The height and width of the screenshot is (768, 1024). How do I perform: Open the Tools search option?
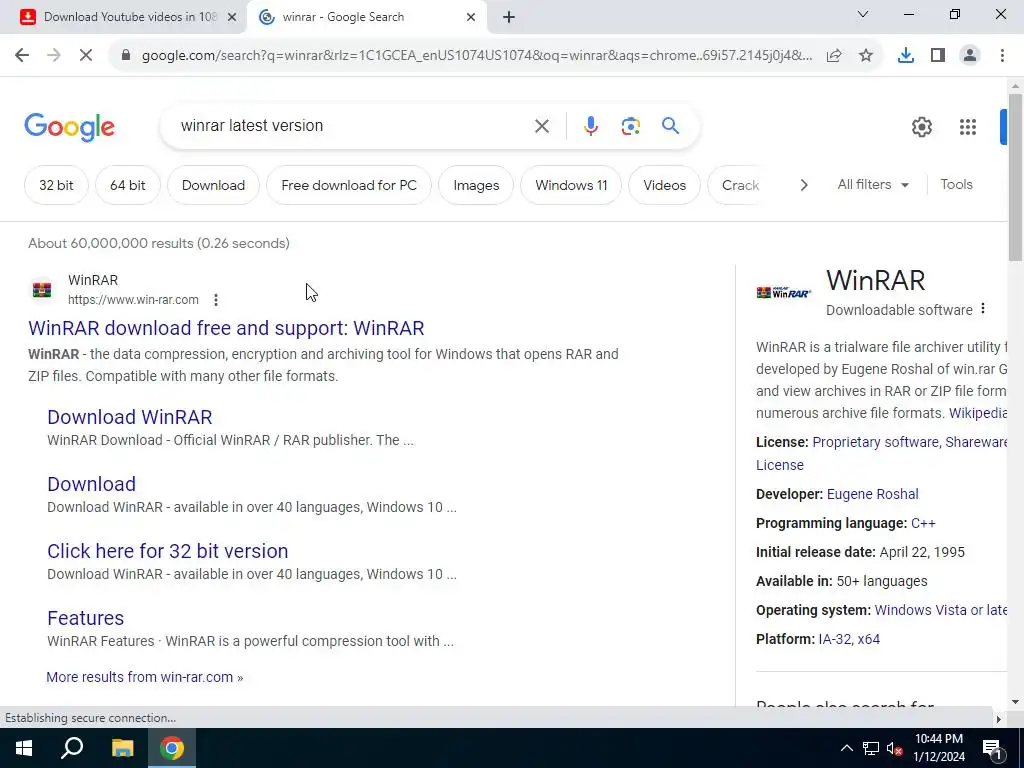956,185
